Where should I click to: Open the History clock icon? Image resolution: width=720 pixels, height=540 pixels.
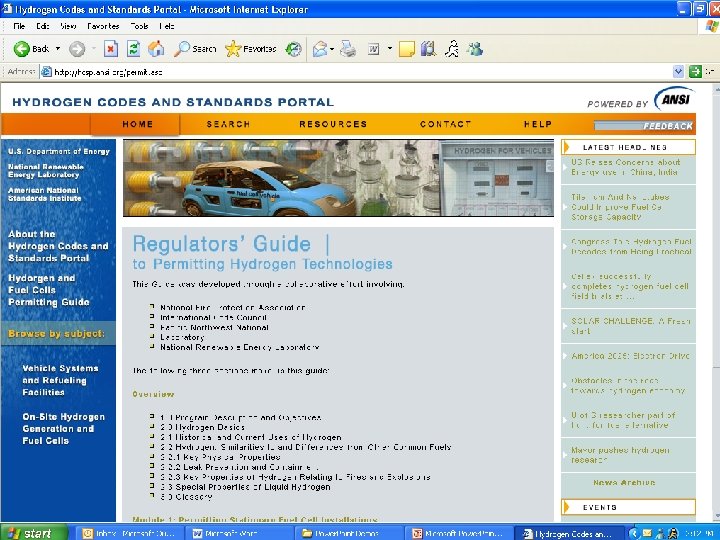[293, 49]
